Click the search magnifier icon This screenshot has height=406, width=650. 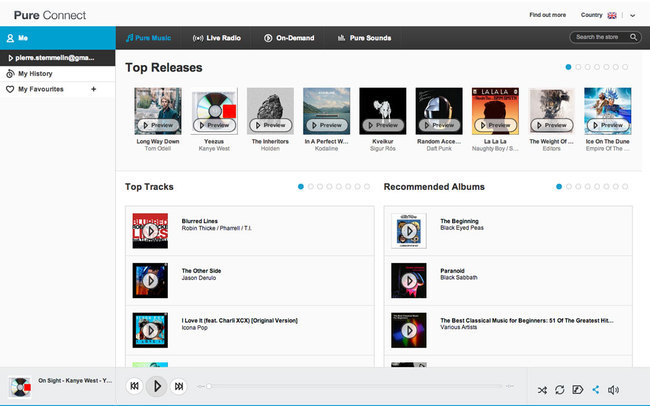(633, 37)
